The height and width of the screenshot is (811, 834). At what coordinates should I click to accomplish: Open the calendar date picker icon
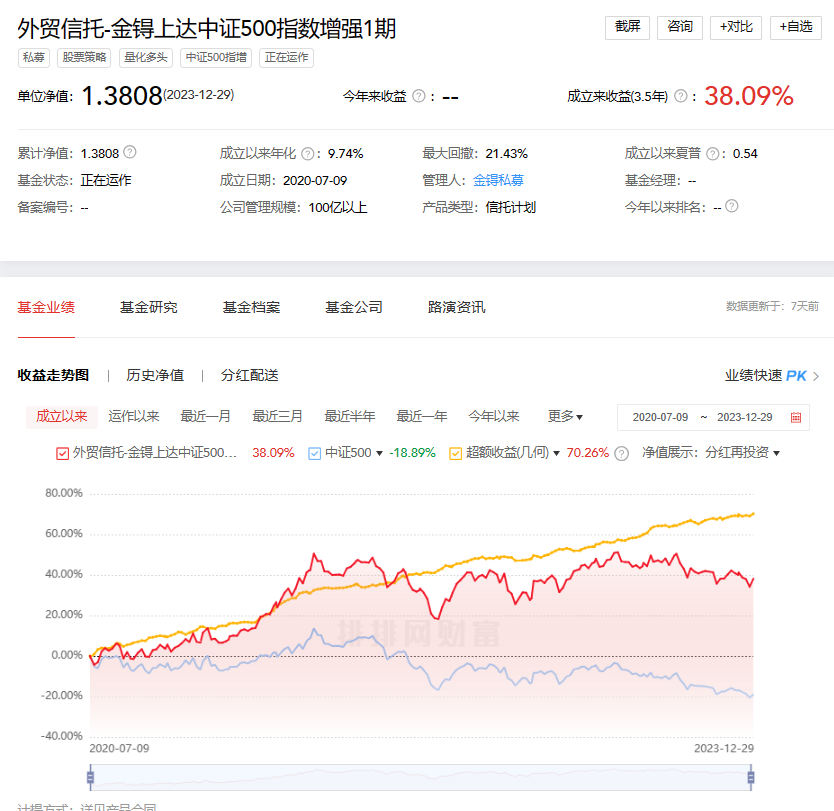pyautogui.click(x=796, y=417)
